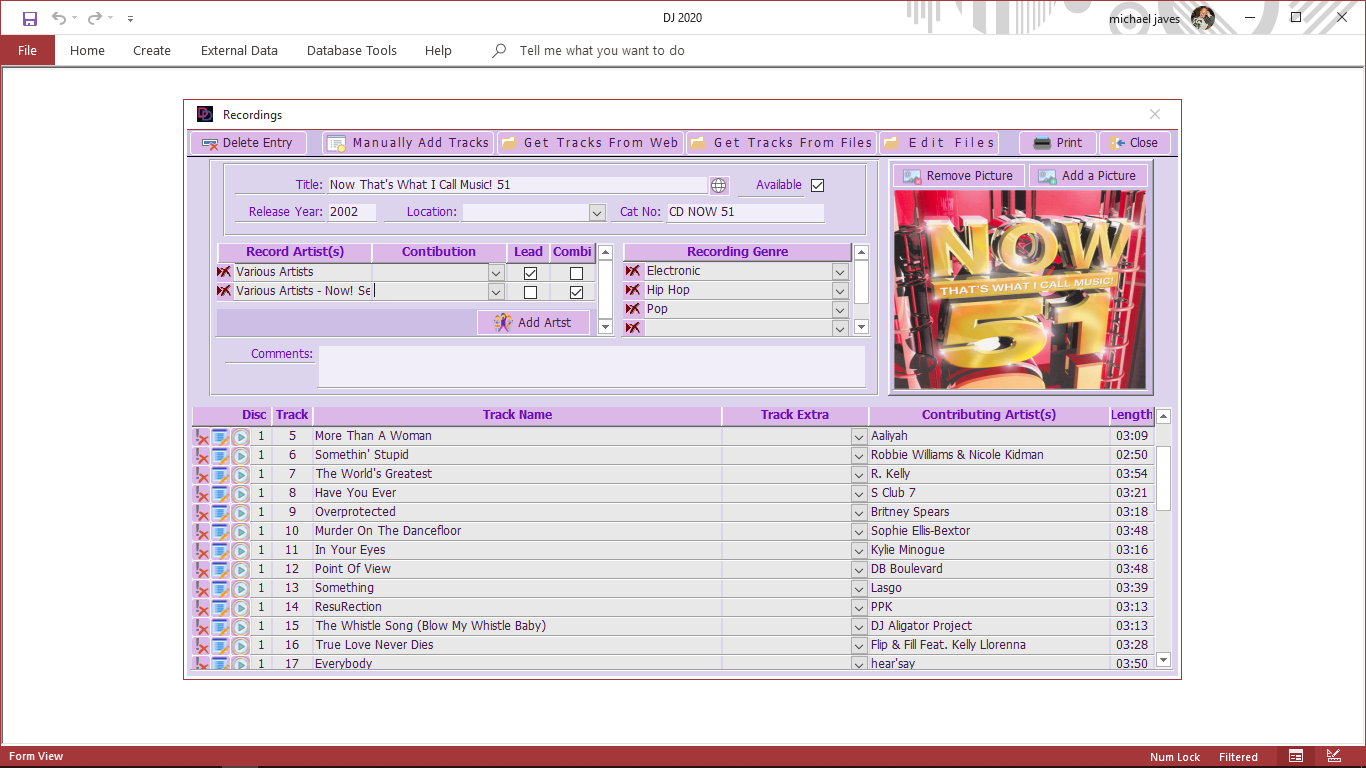The width and height of the screenshot is (1366, 768).
Task: Save the database with the floppy icon
Action: 30,18
